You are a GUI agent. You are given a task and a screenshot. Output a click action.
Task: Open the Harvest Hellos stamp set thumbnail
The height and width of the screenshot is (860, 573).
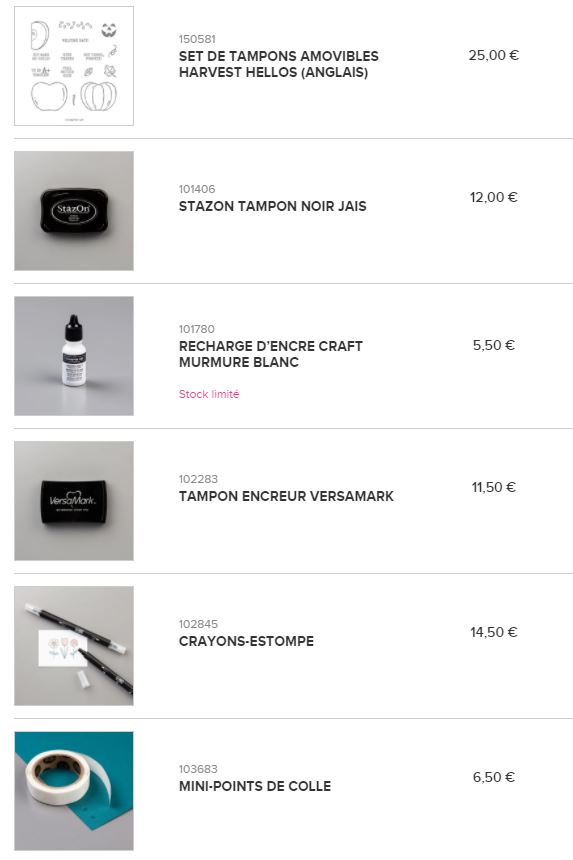74,66
